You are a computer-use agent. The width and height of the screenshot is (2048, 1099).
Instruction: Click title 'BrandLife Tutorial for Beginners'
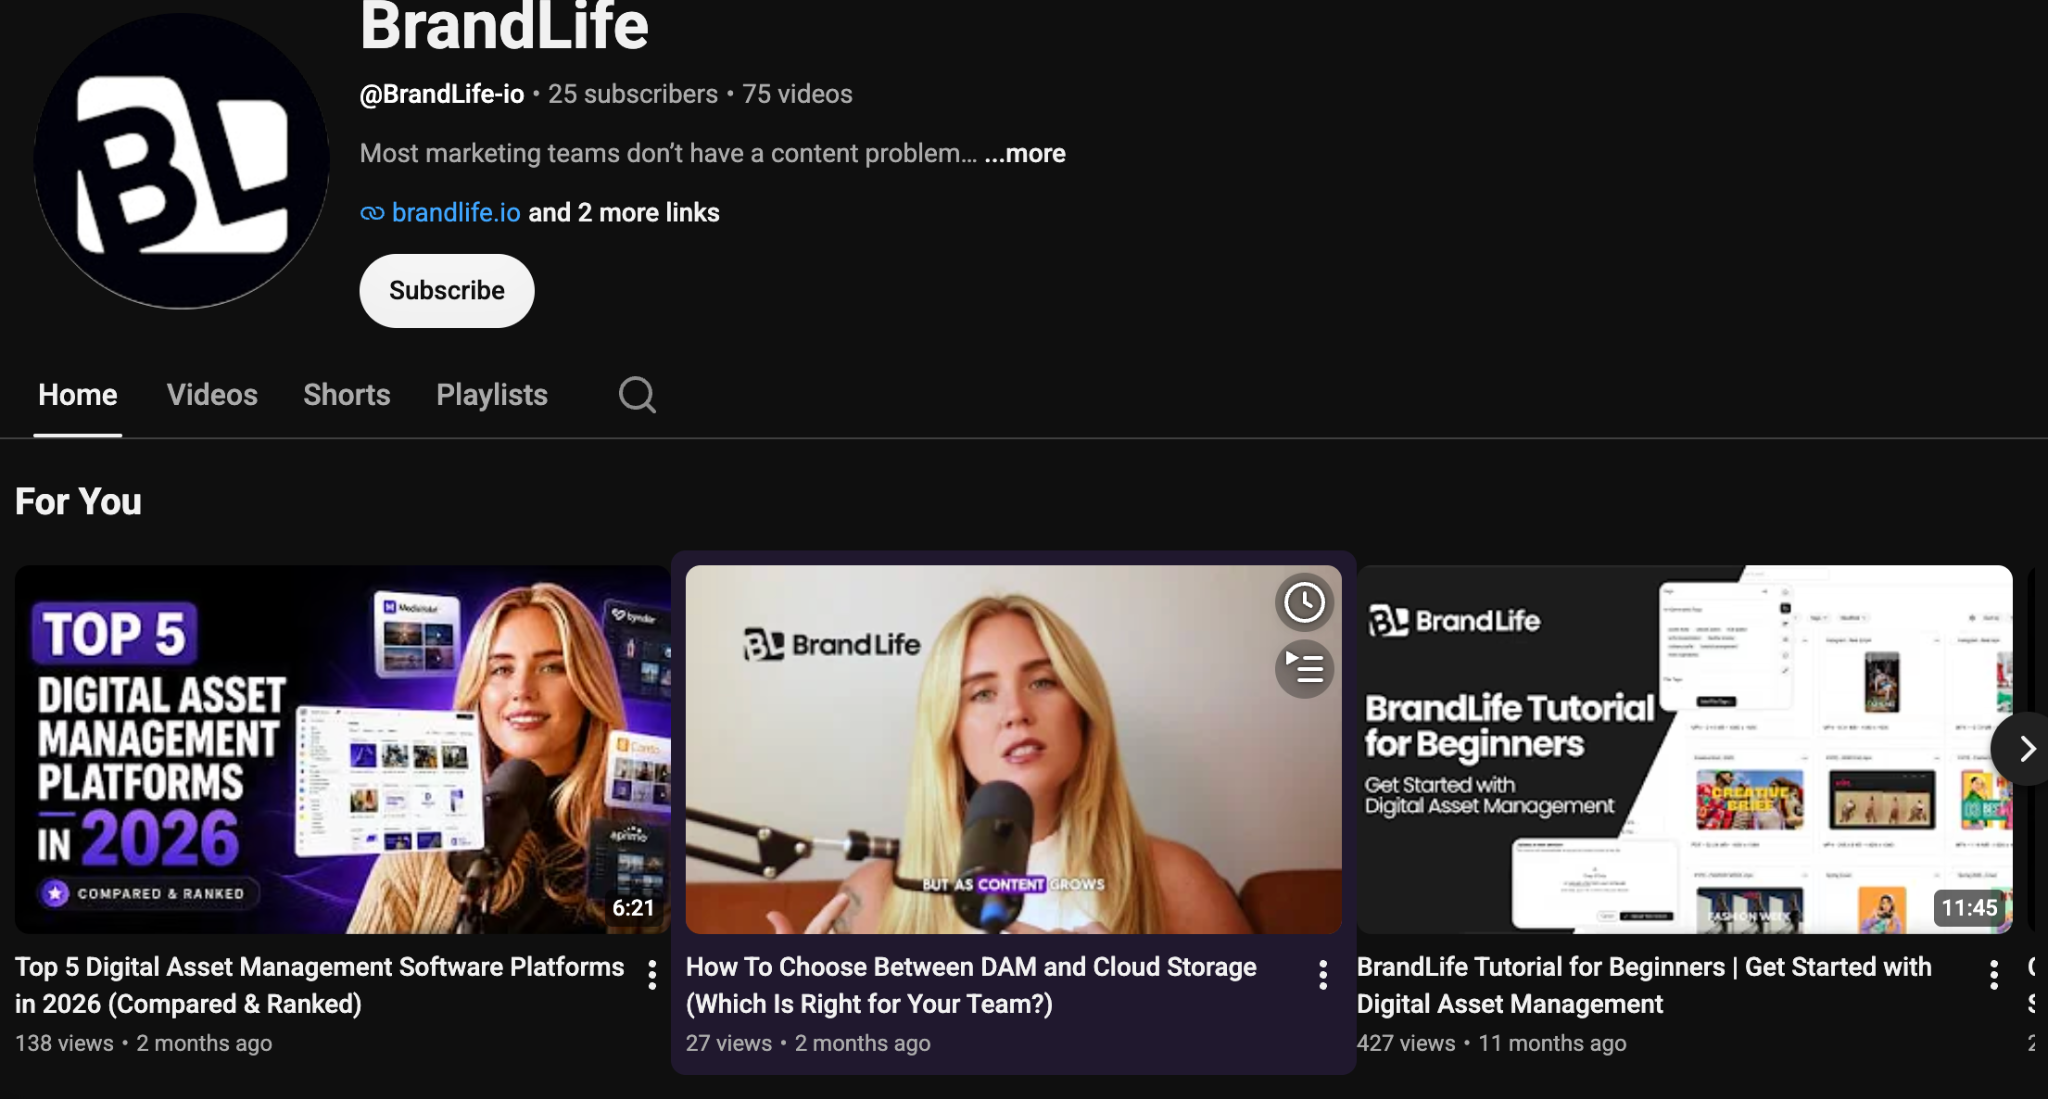(x=1644, y=985)
